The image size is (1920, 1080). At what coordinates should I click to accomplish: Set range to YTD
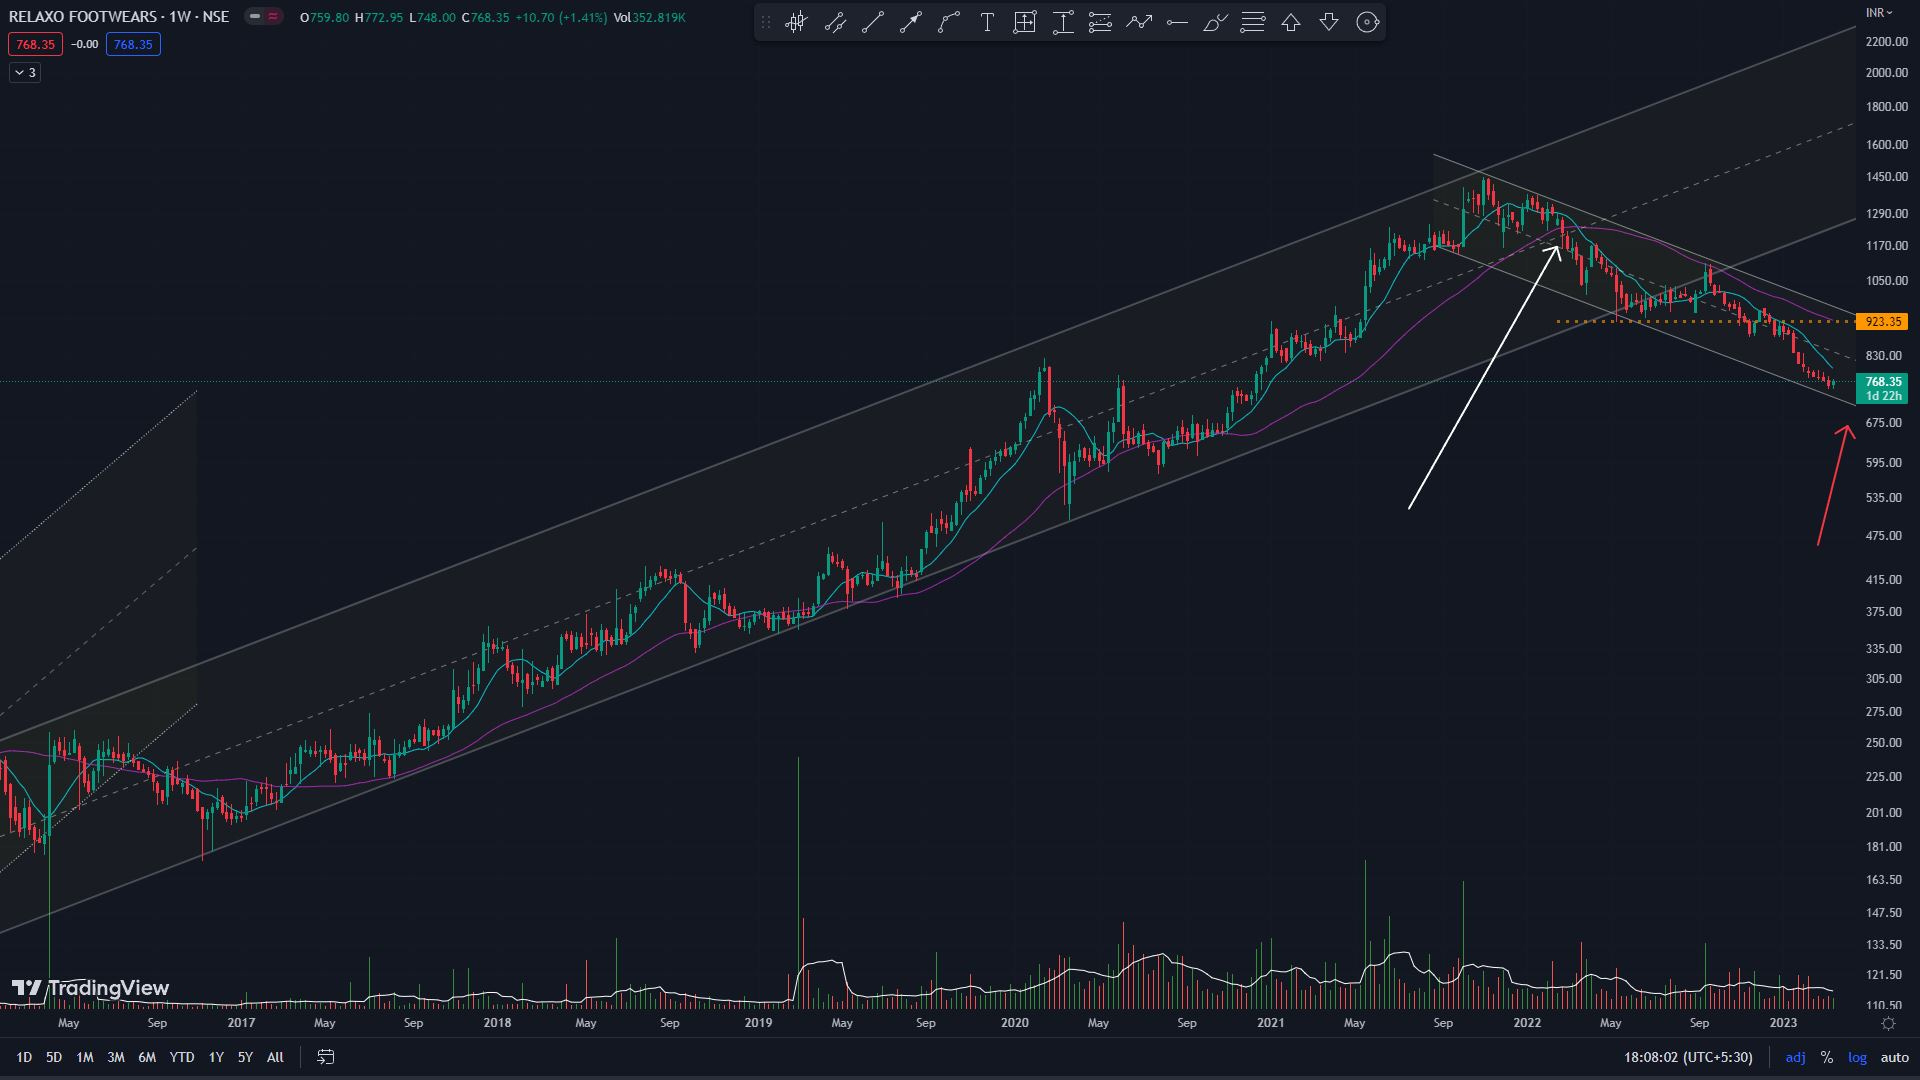click(182, 1057)
